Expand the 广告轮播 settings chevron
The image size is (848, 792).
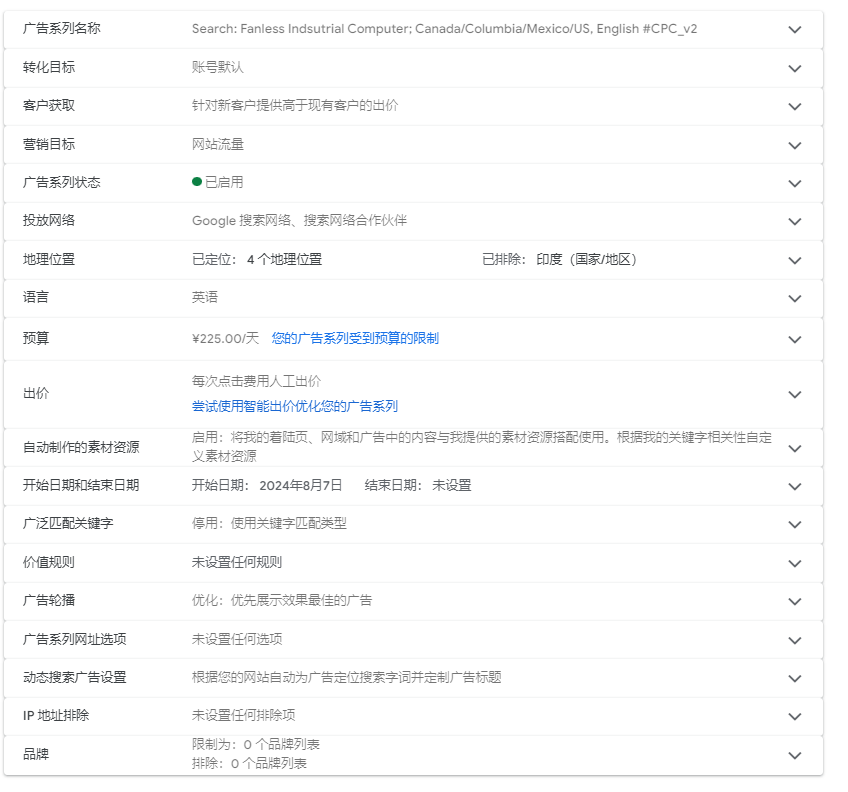tap(795, 601)
